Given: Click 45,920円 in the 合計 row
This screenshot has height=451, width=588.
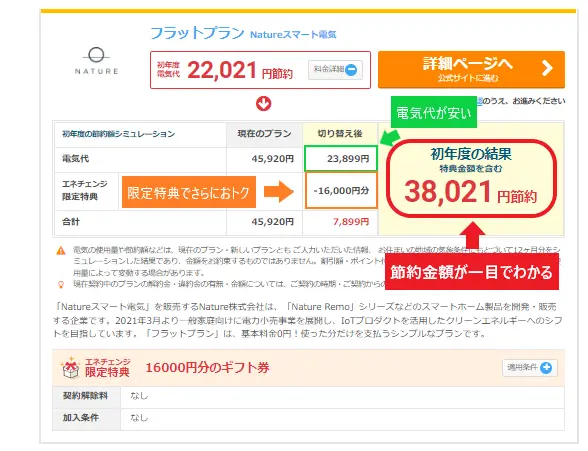Looking at the screenshot, I should click(x=273, y=222).
